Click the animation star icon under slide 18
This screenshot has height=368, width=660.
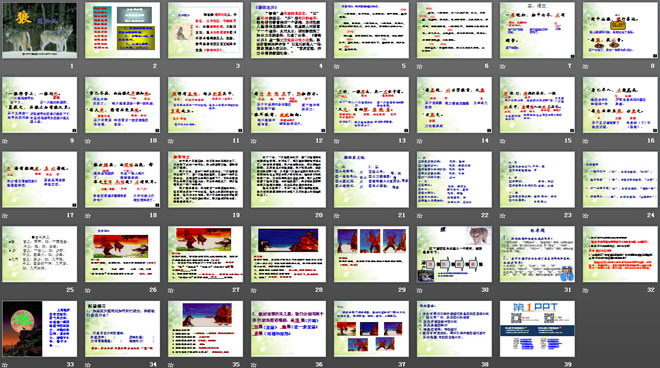tap(88, 216)
